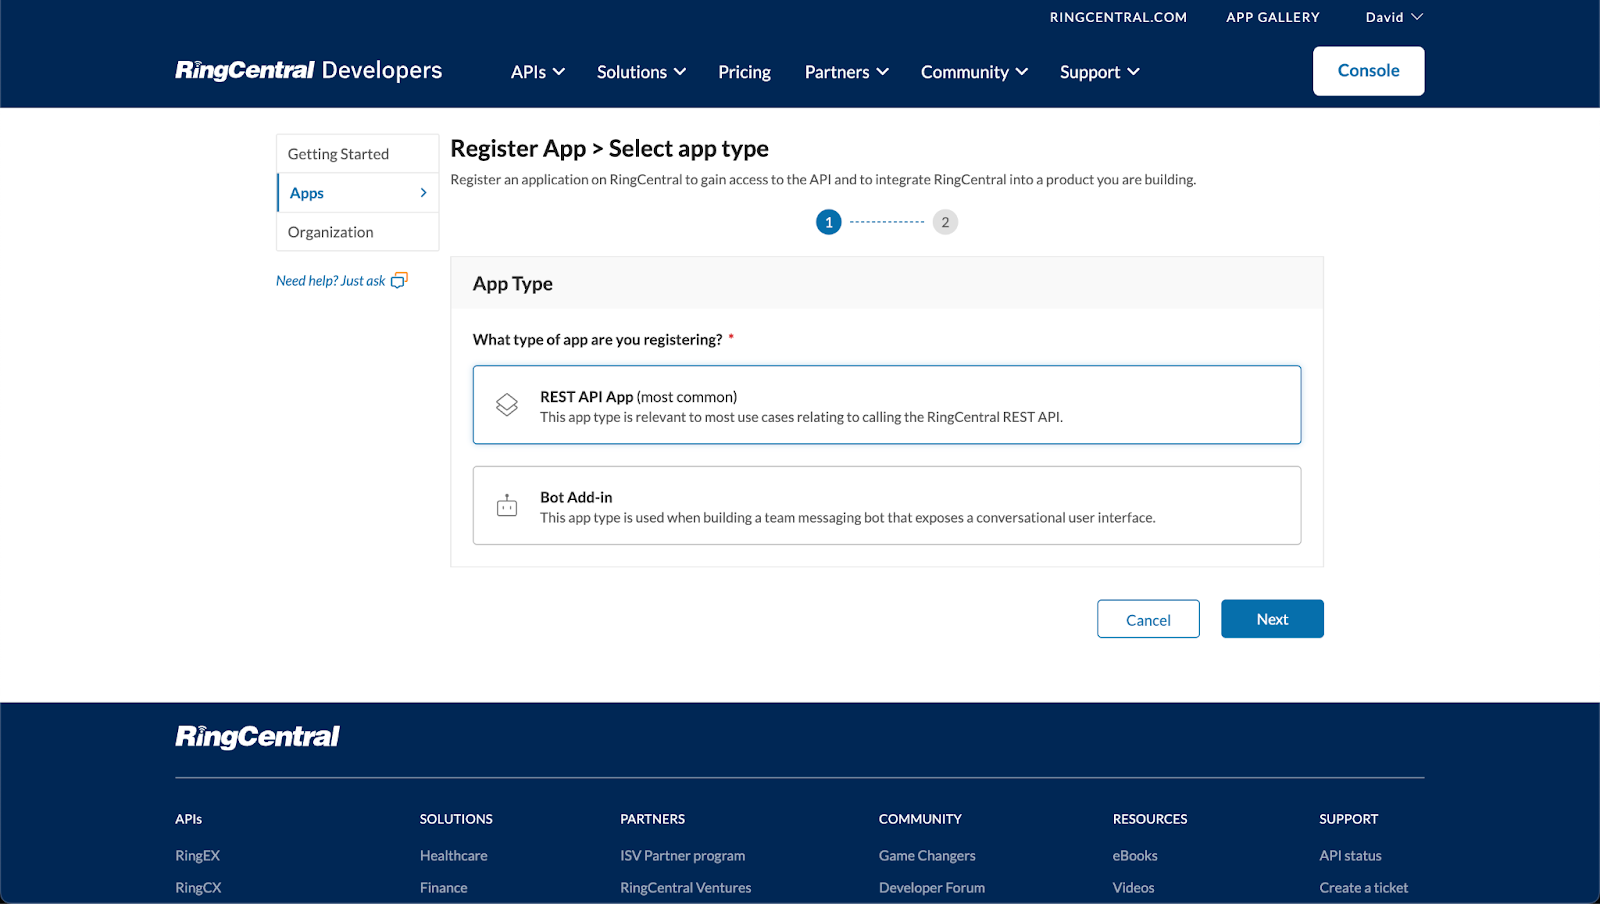1600x904 pixels.
Task: Click step 1 circle in the progress indicator
Action: [x=827, y=221]
